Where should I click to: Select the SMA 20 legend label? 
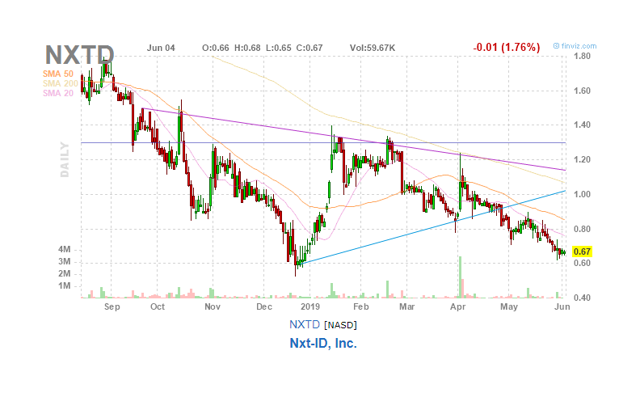point(58,93)
